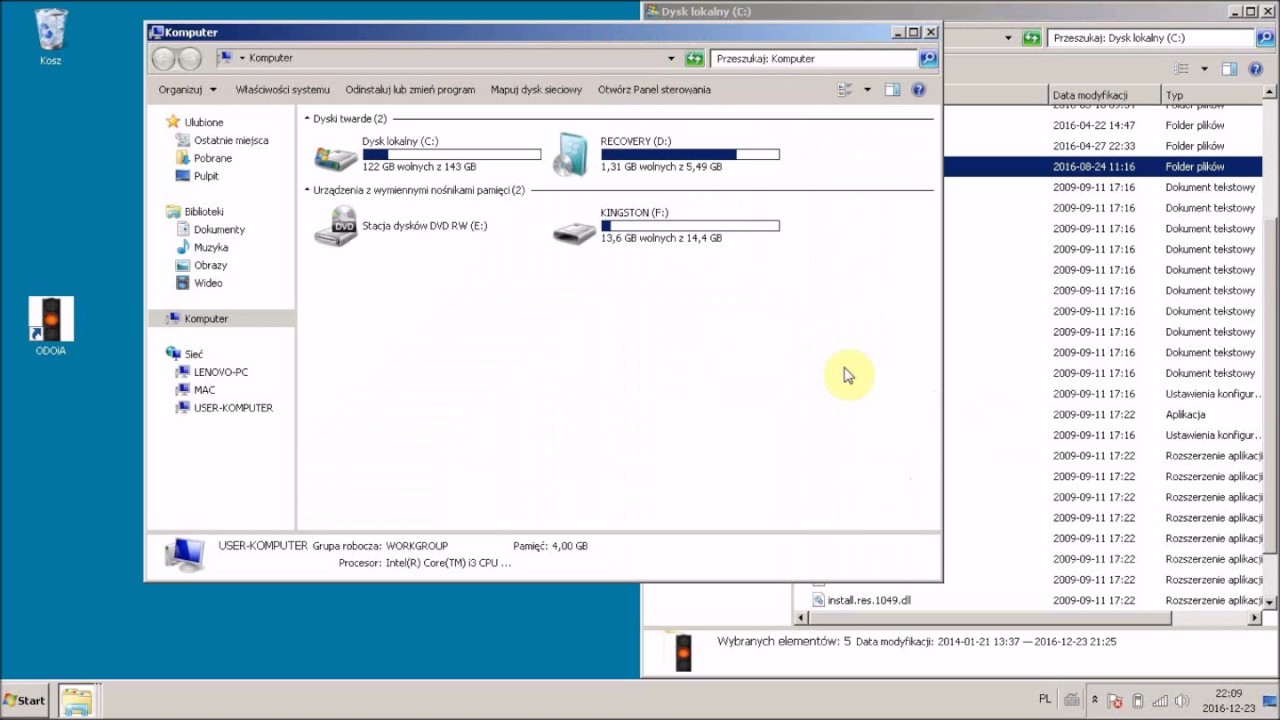
Task: Click the PL language indicator
Action: (1045, 700)
